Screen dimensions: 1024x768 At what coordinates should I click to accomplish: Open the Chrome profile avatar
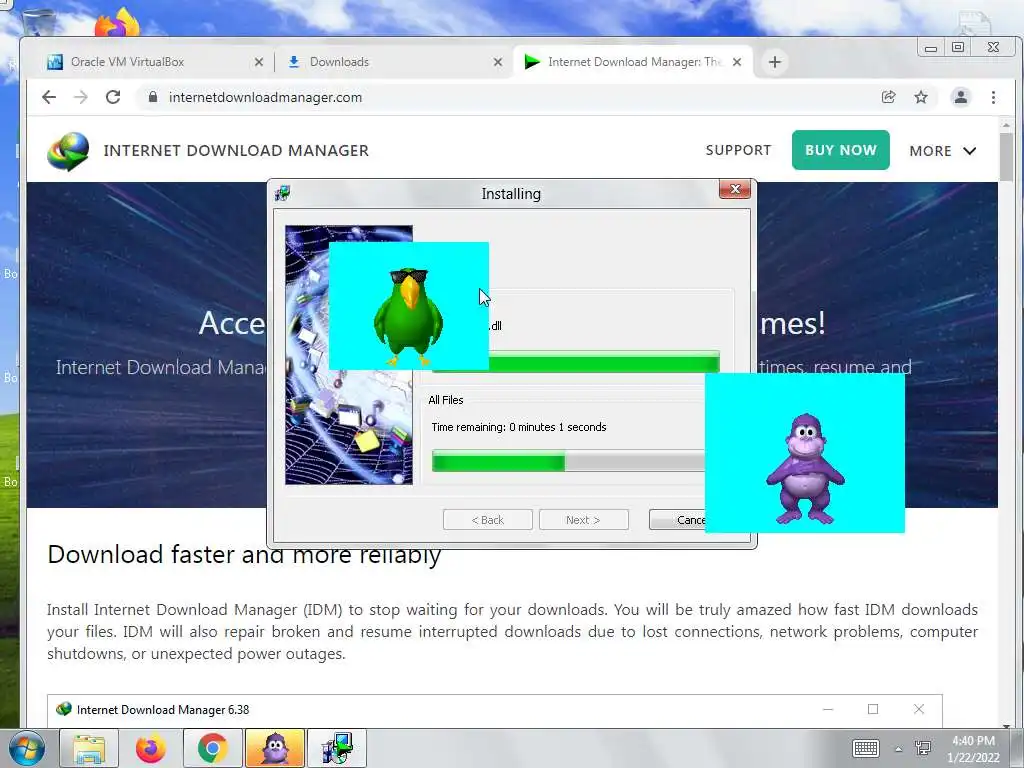[x=961, y=97]
